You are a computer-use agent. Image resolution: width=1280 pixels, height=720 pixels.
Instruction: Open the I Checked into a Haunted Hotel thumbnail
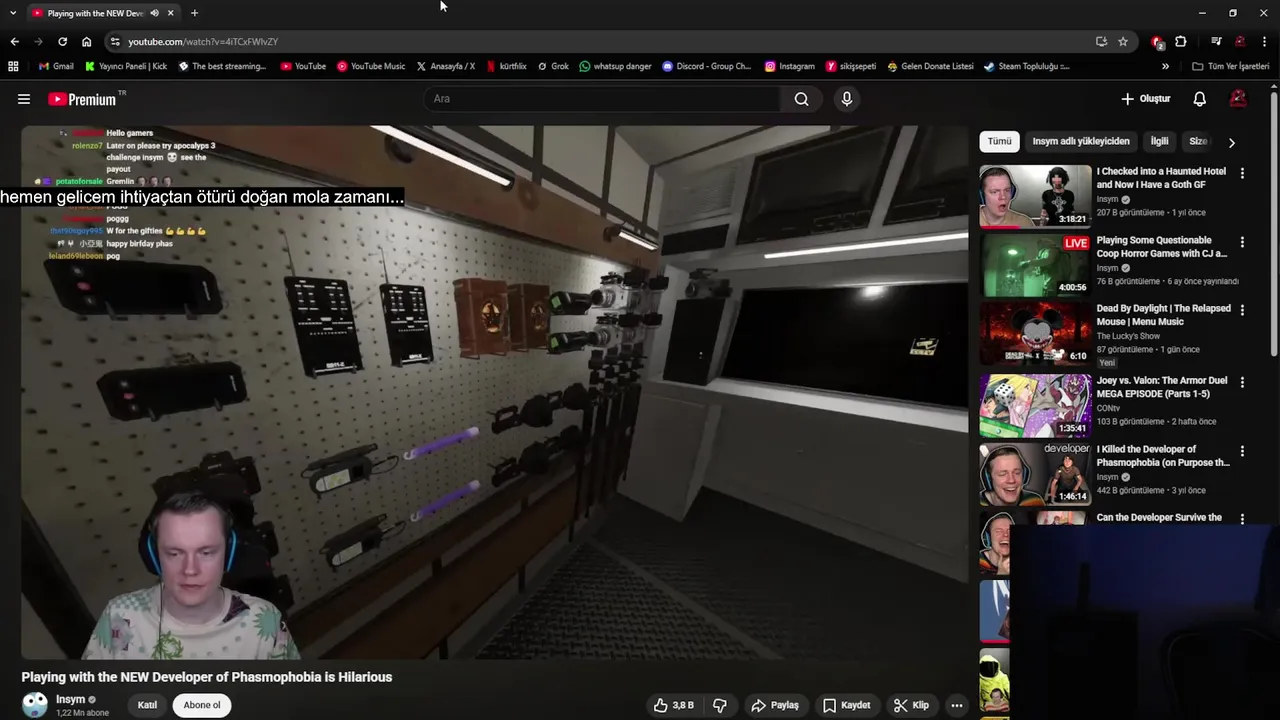pyautogui.click(x=1035, y=196)
